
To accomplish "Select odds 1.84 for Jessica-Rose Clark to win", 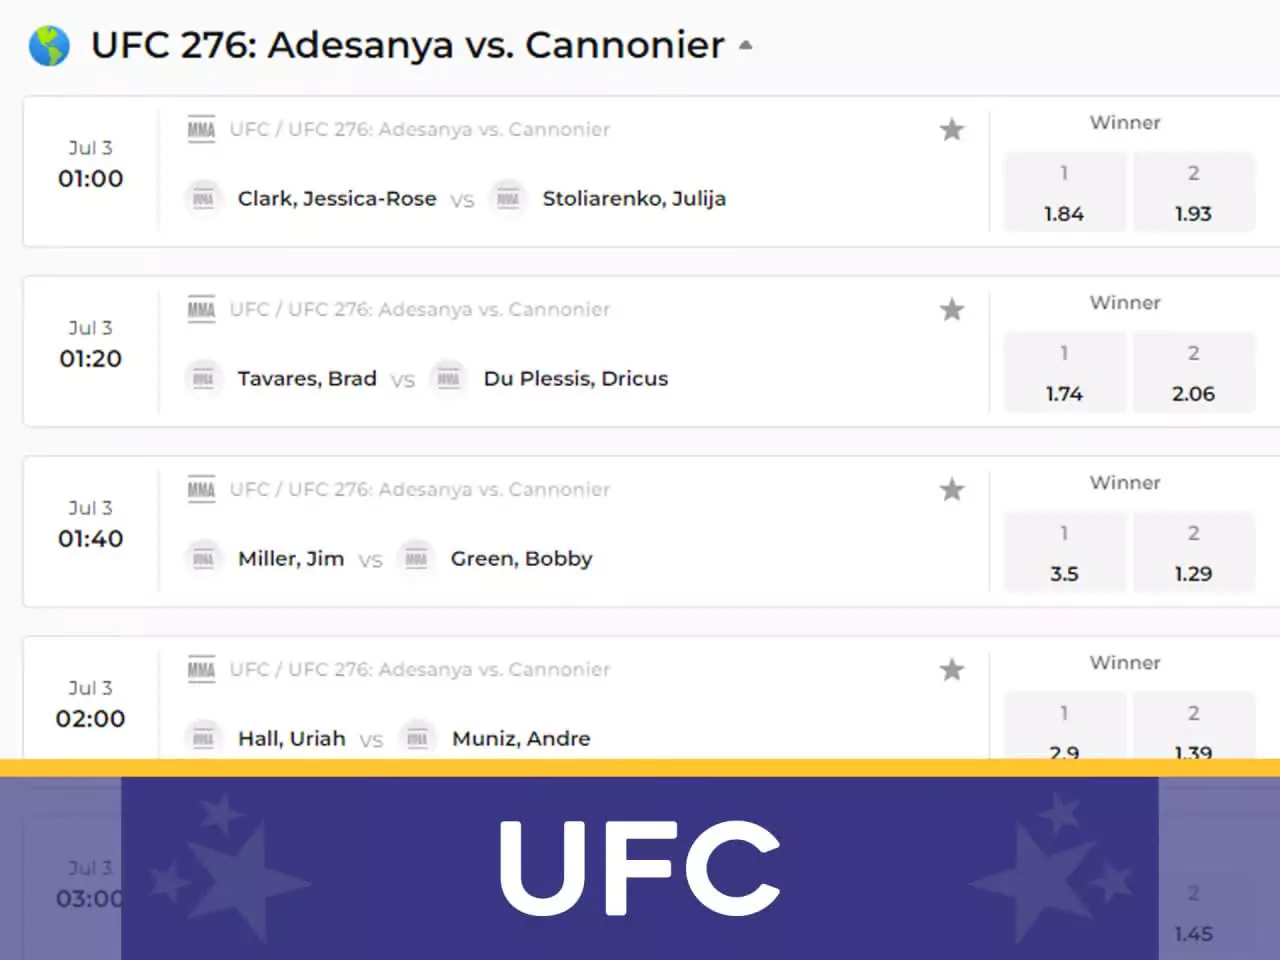I will click(x=1064, y=192).
